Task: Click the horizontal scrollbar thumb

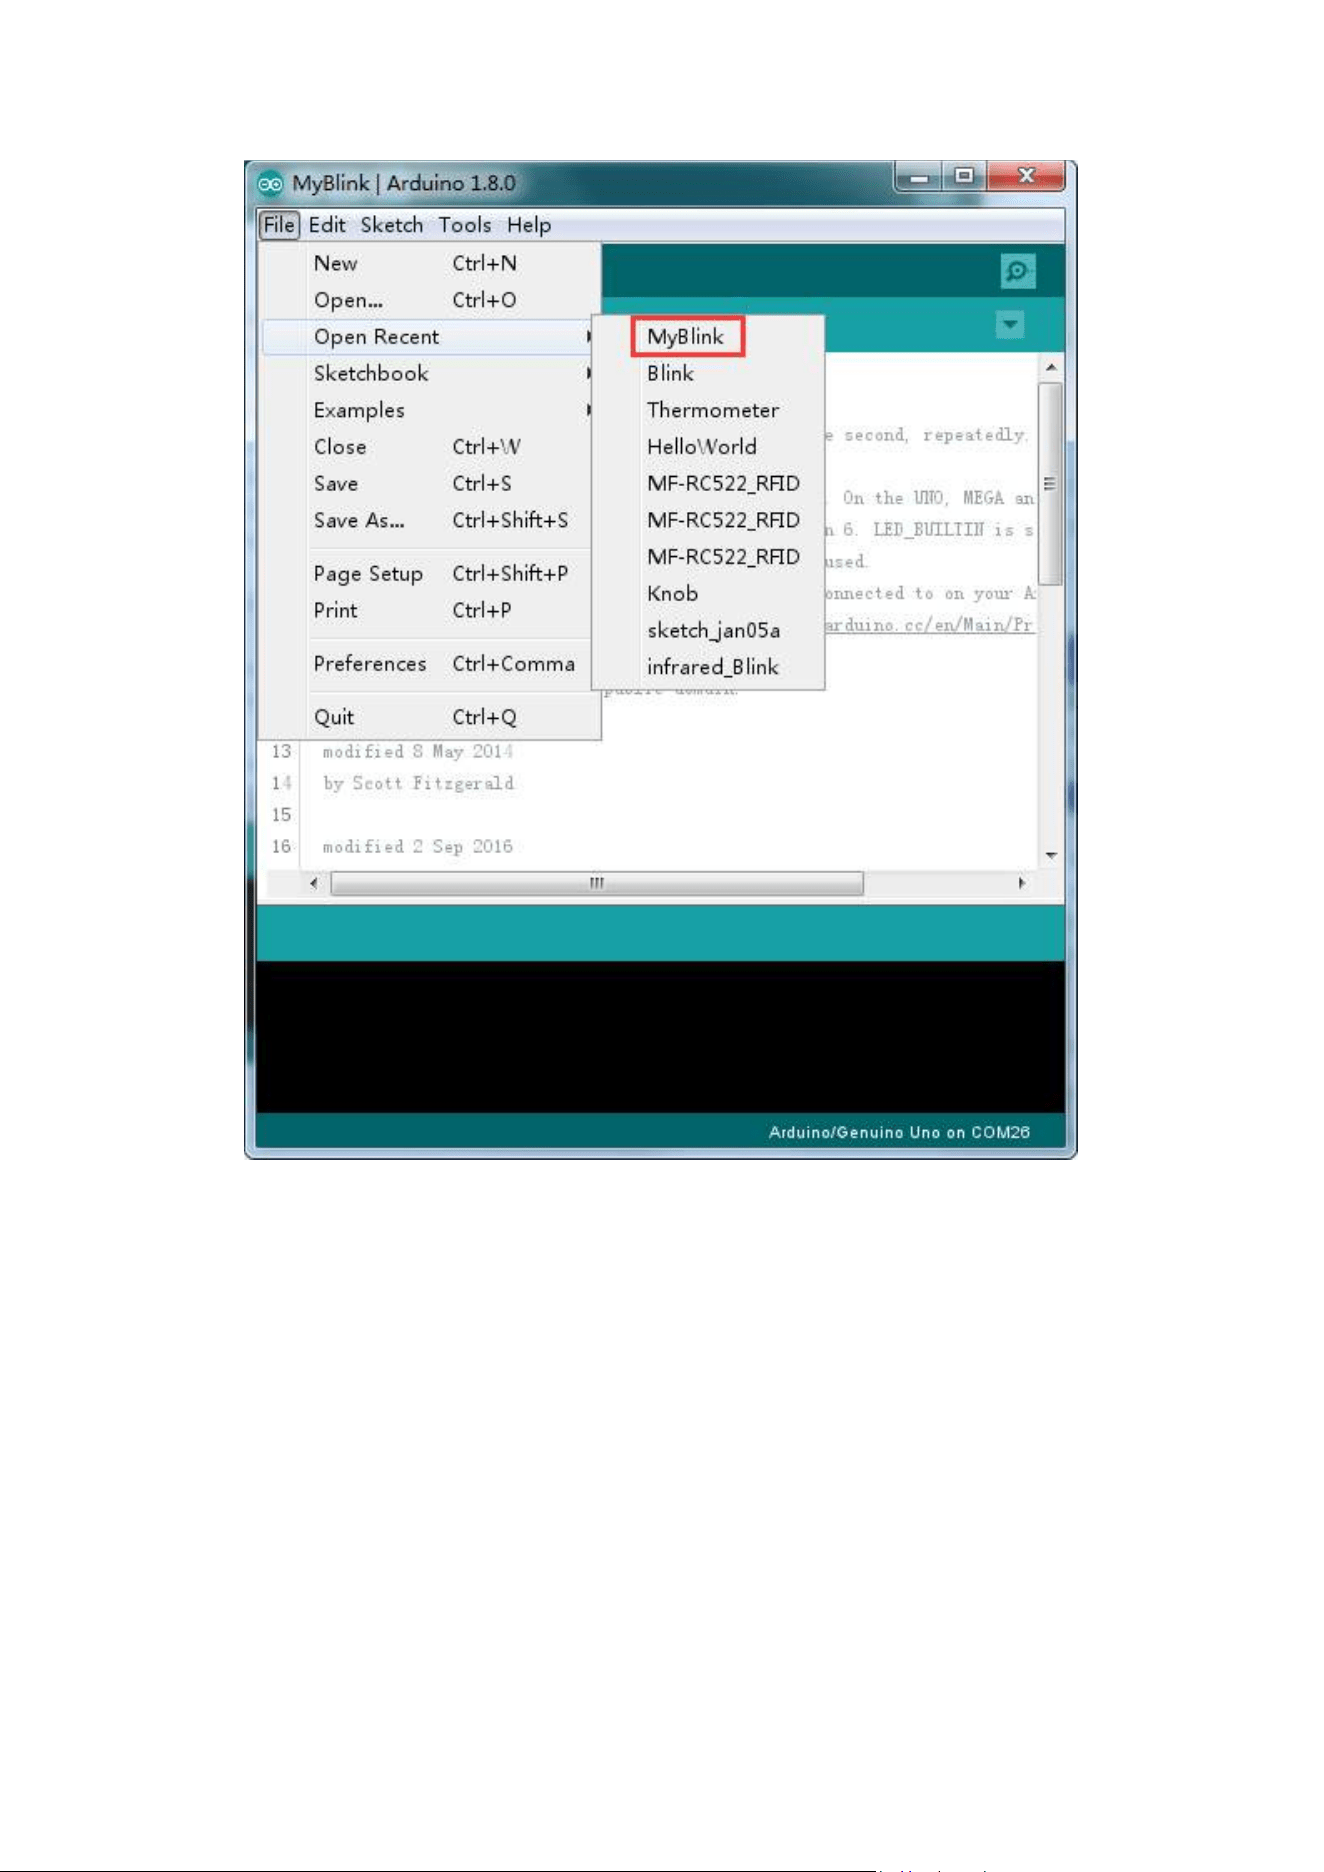Action: click(x=597, y=883)
